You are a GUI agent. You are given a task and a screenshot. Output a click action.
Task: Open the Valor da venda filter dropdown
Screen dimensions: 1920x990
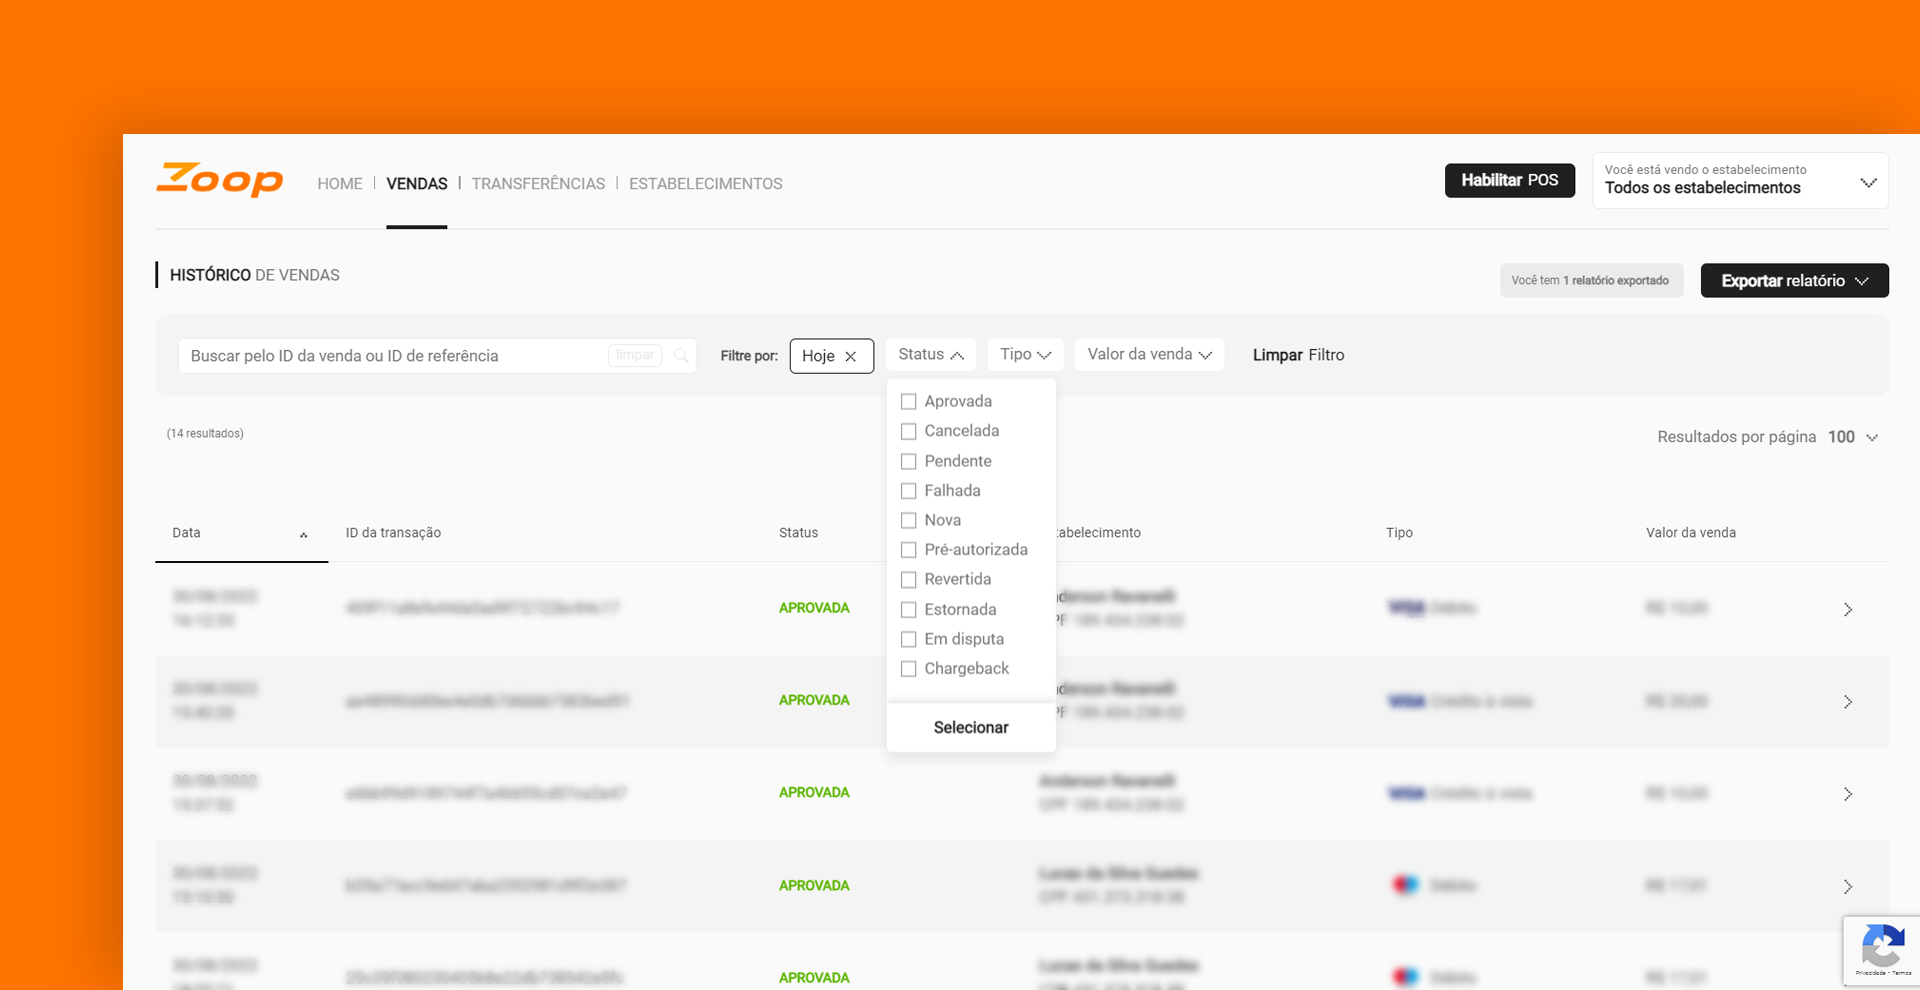(1149, 354)
